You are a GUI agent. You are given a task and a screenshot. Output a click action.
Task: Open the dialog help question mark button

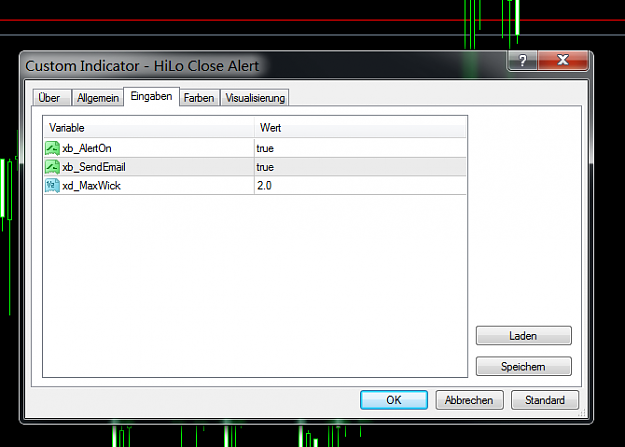522,61
